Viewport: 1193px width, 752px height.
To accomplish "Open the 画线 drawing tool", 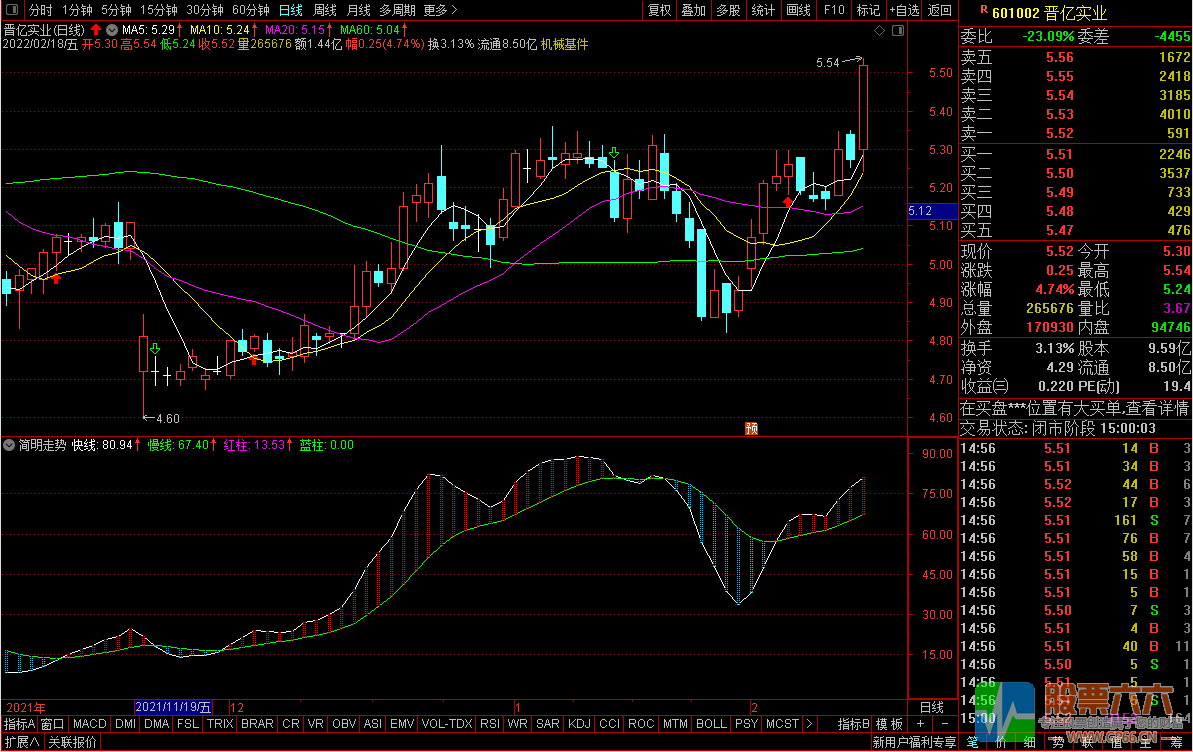I will tap(798, 10).
